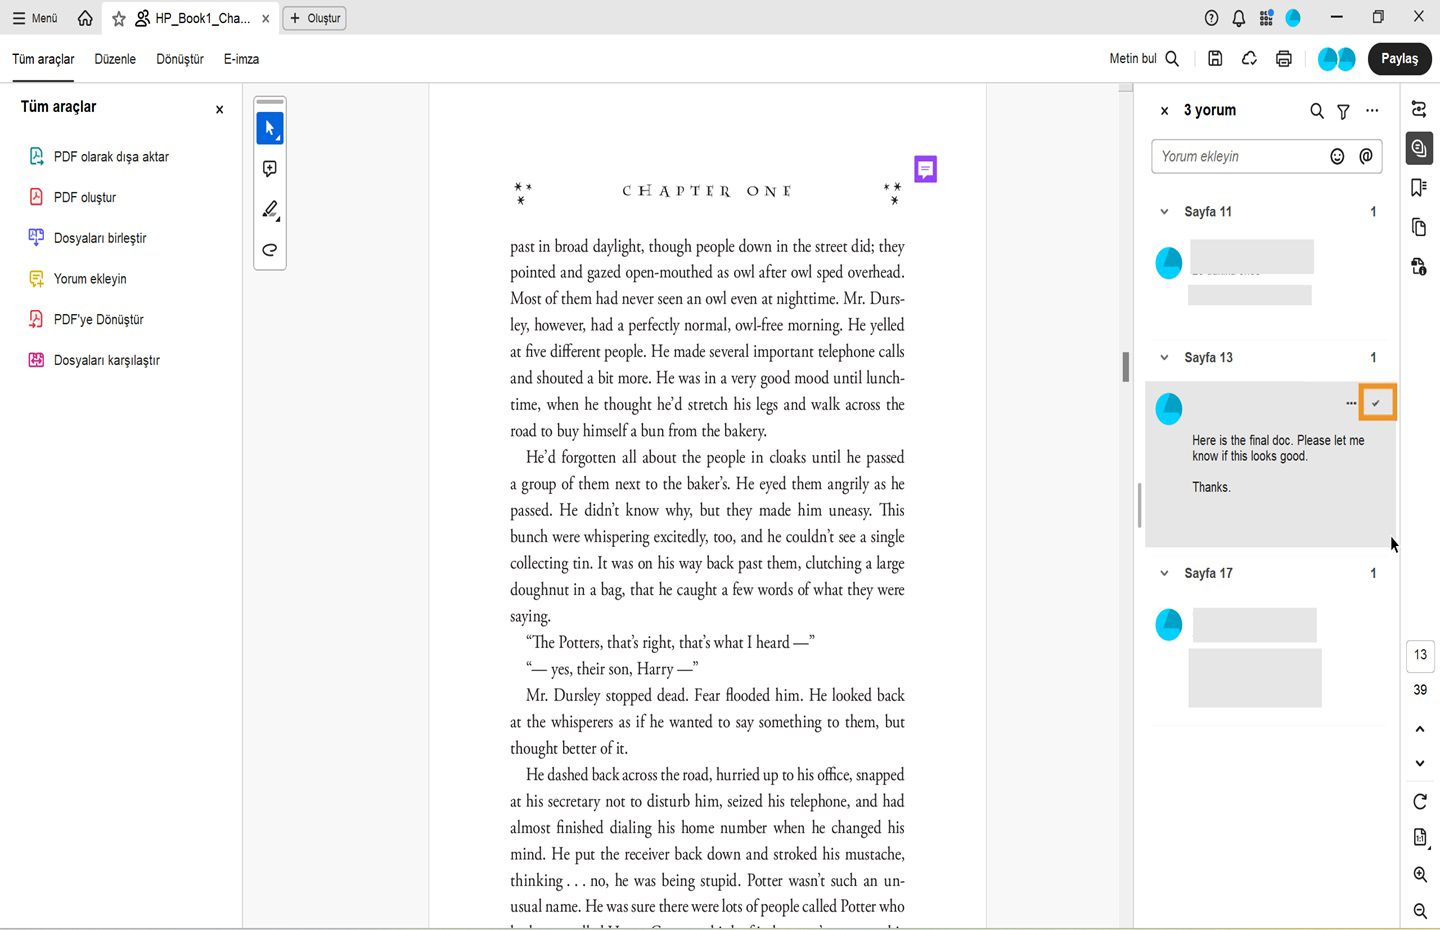Open the E-imza menu
This screenshot has height=930, width=1440.
(x=241, y=59)
